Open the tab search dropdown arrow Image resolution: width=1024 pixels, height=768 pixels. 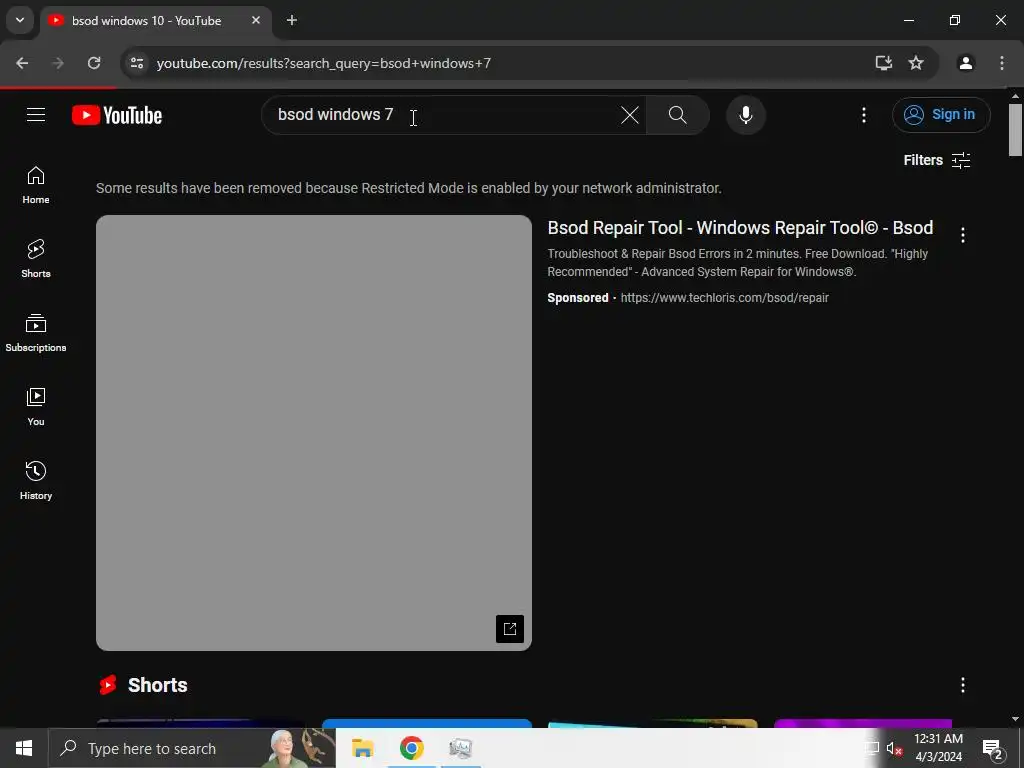pos(20,20)
